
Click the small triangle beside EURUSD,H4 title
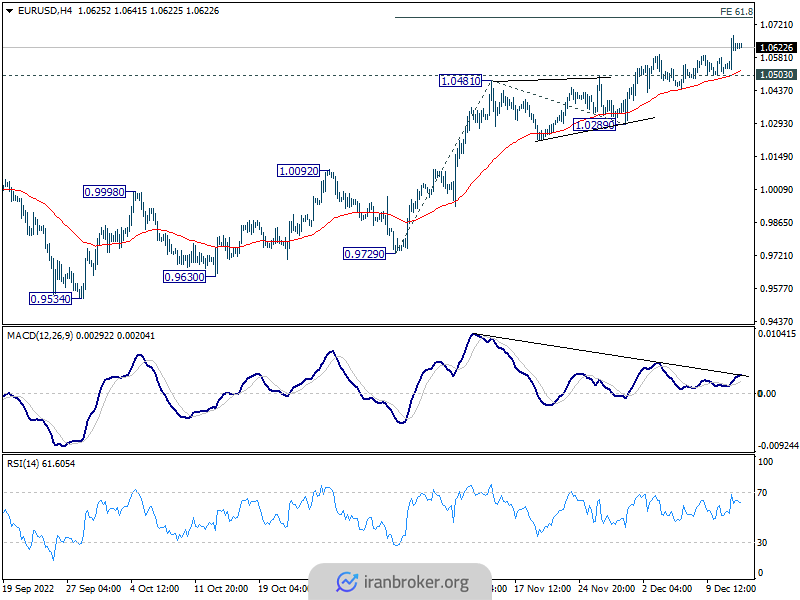click(9, 11)
